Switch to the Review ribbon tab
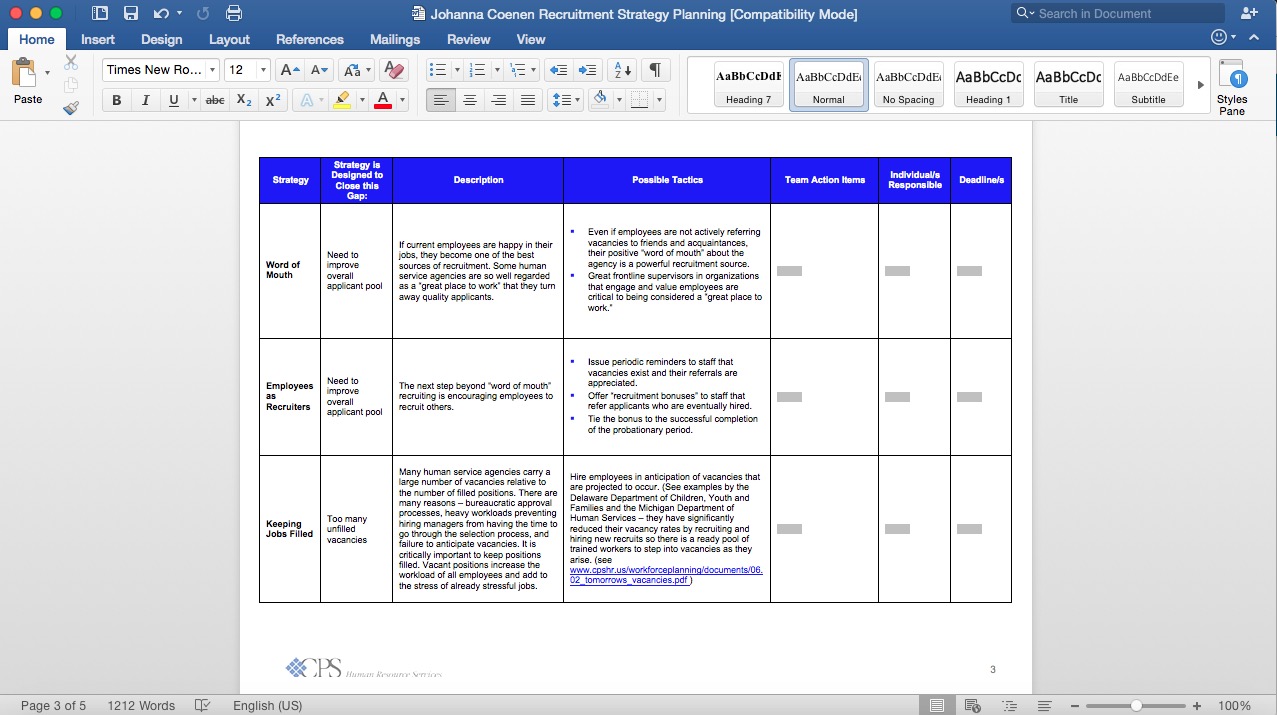 click(x=468, y=39)
